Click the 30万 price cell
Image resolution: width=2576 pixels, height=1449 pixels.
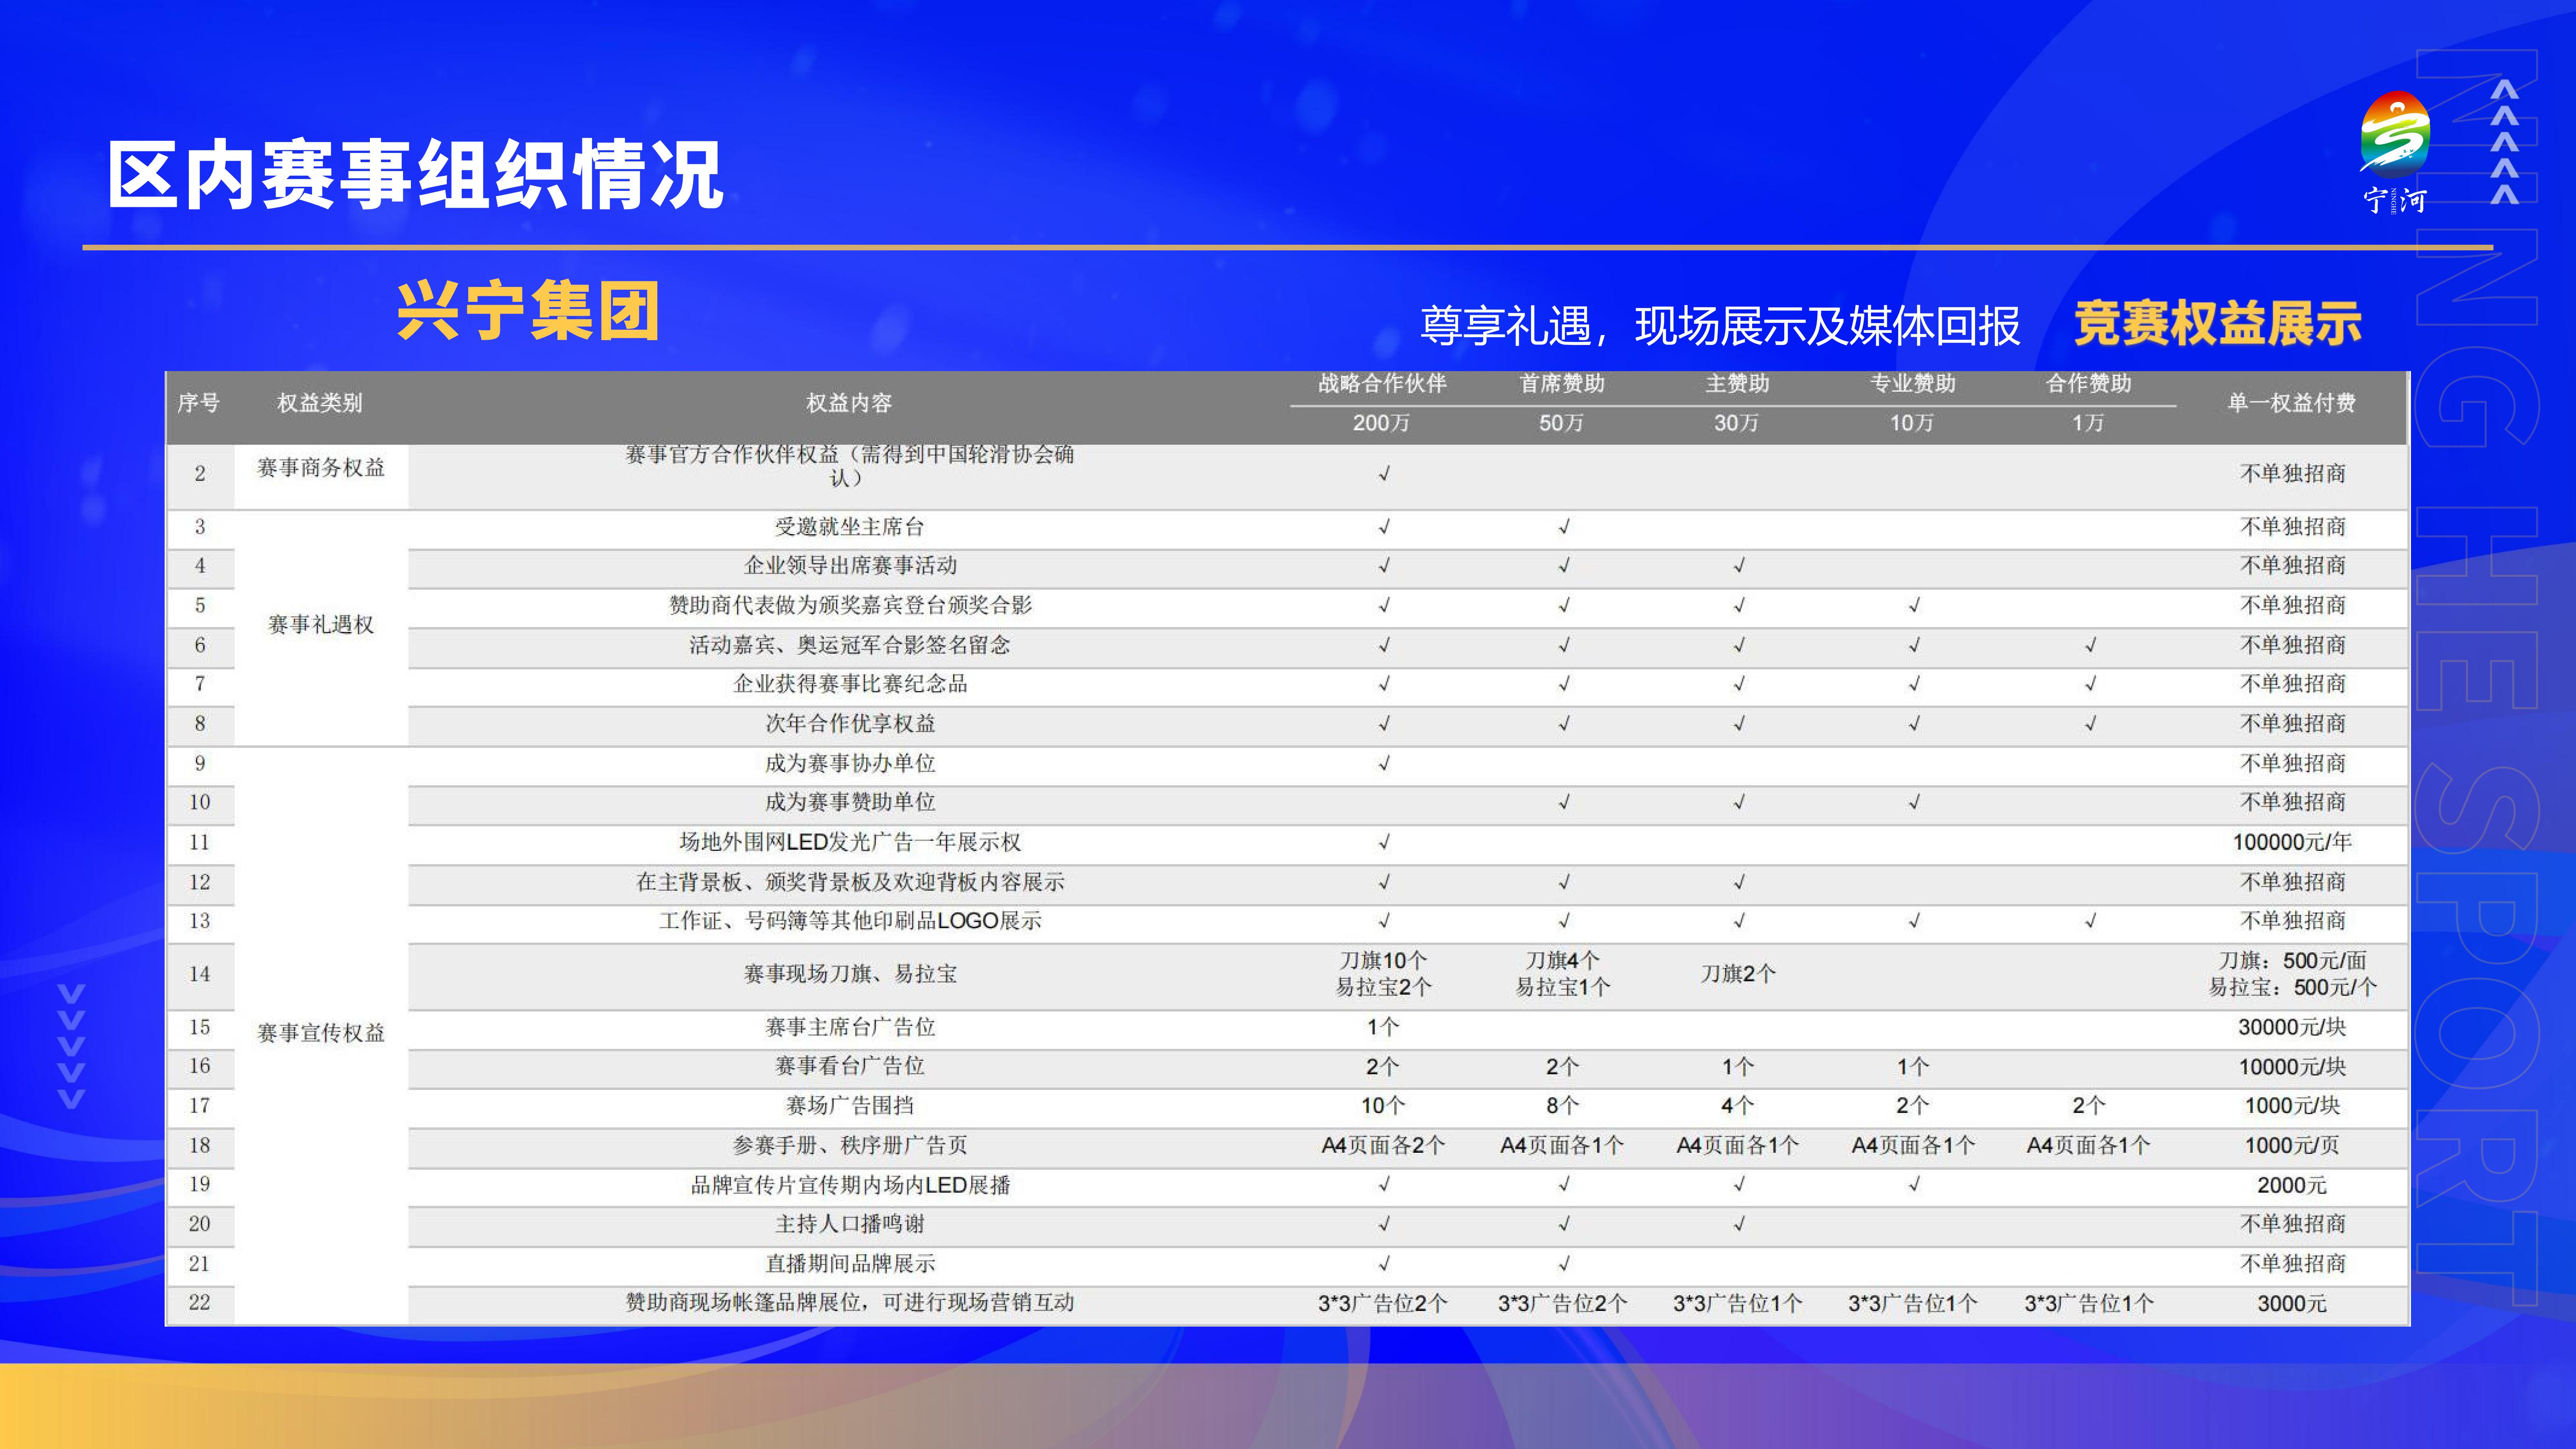[x=1737, y=423]
